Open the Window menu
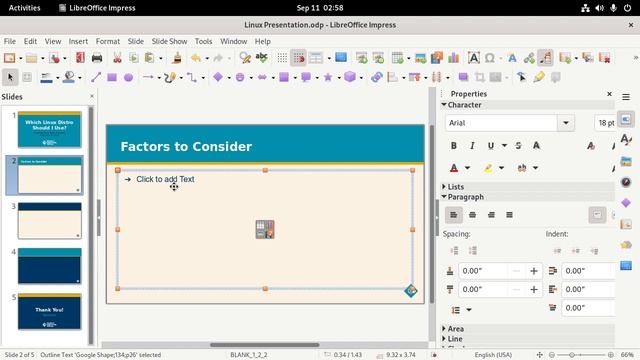Image resolution: width=640 pixels, height=360 pixels. pos(233,41)
